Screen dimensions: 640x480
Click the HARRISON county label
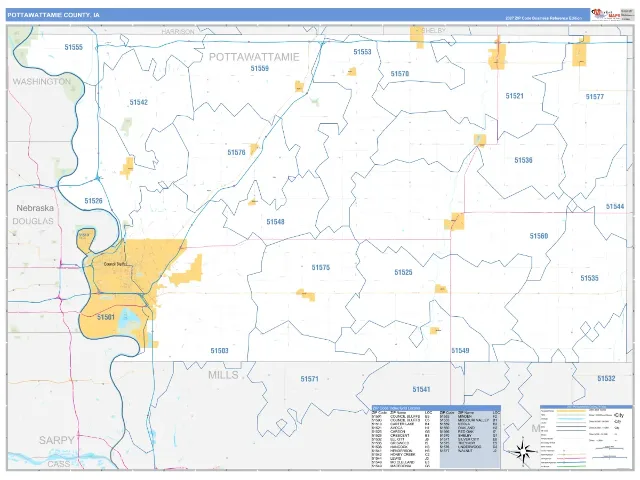(178, 32)
